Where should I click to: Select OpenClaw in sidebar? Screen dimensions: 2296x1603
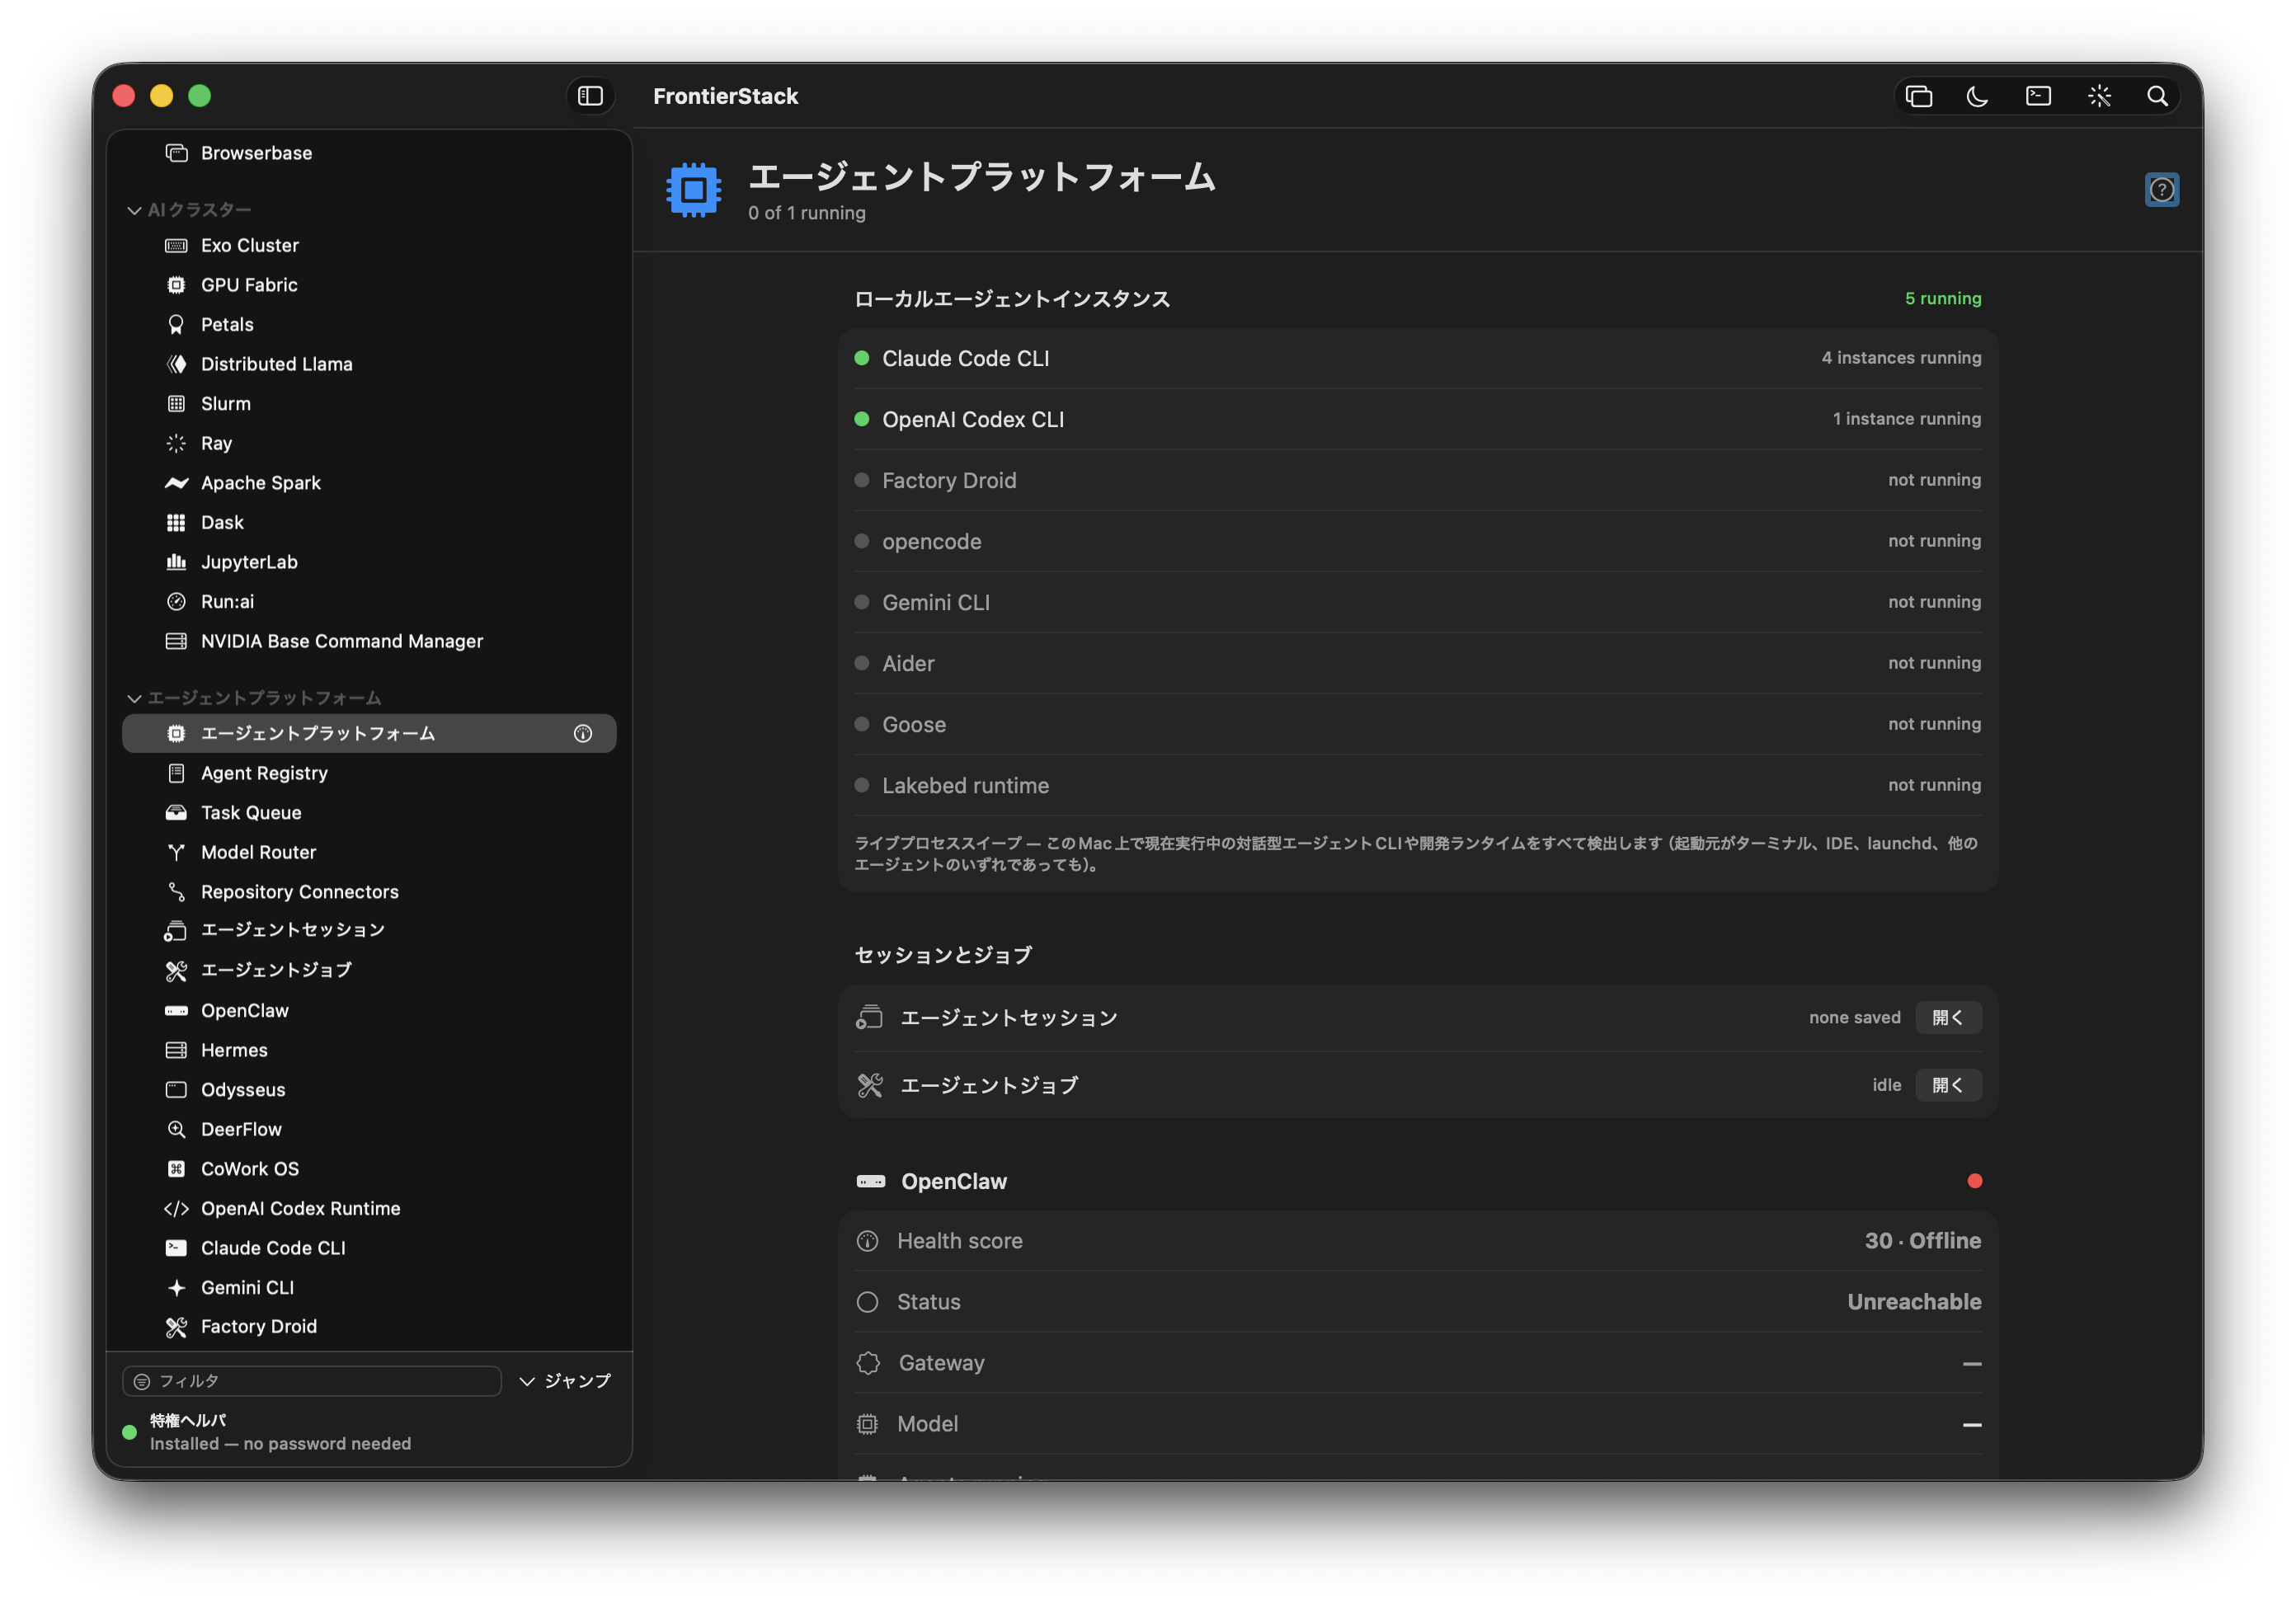[x=369, y=1011]
